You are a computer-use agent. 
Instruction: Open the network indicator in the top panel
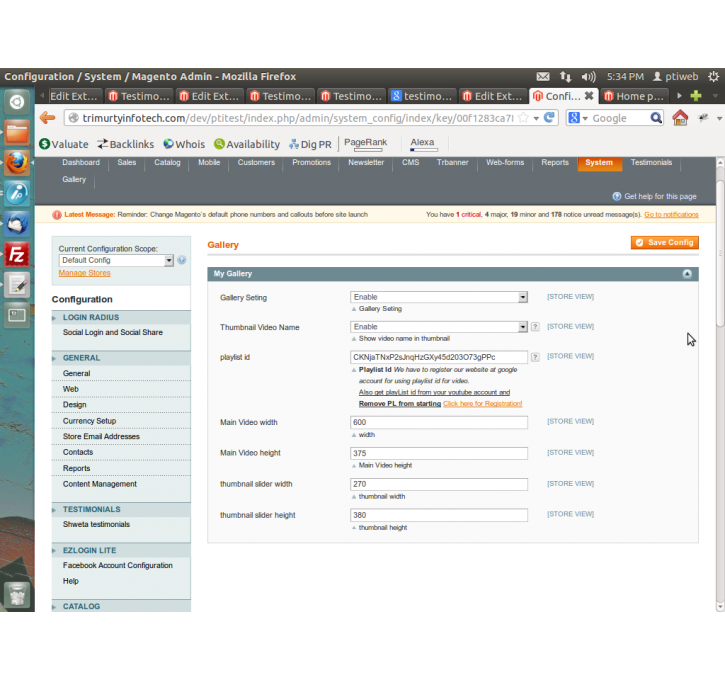pyautogui.click(x=565, y=76)
